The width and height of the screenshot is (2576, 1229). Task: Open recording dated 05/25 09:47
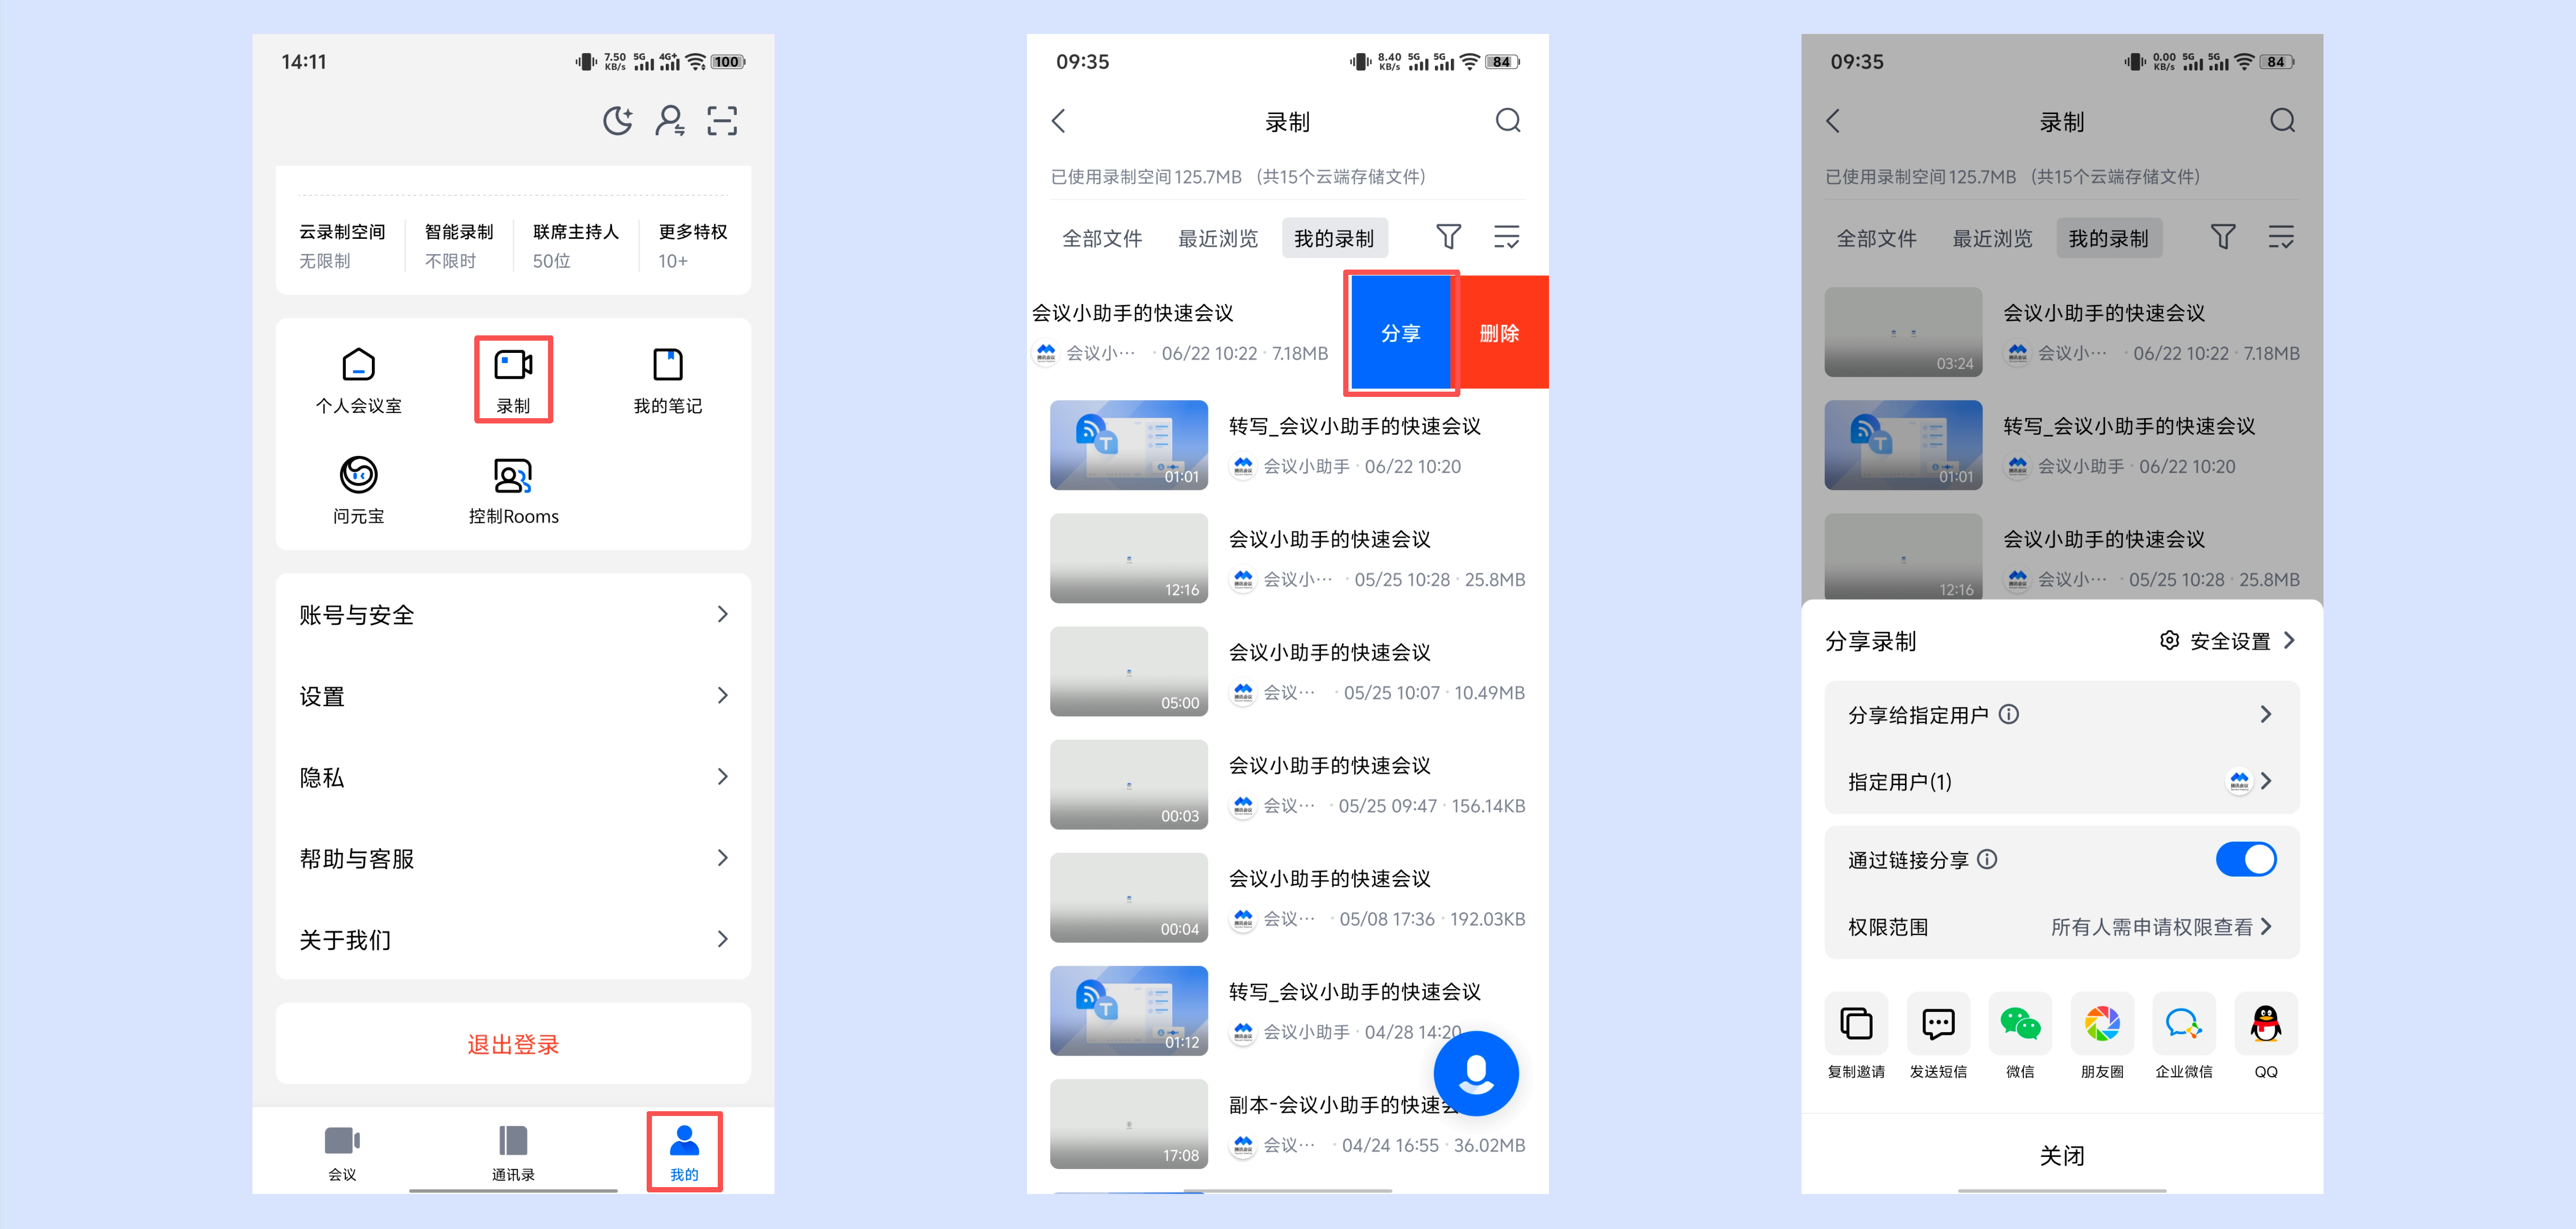tap(1287, 784)
